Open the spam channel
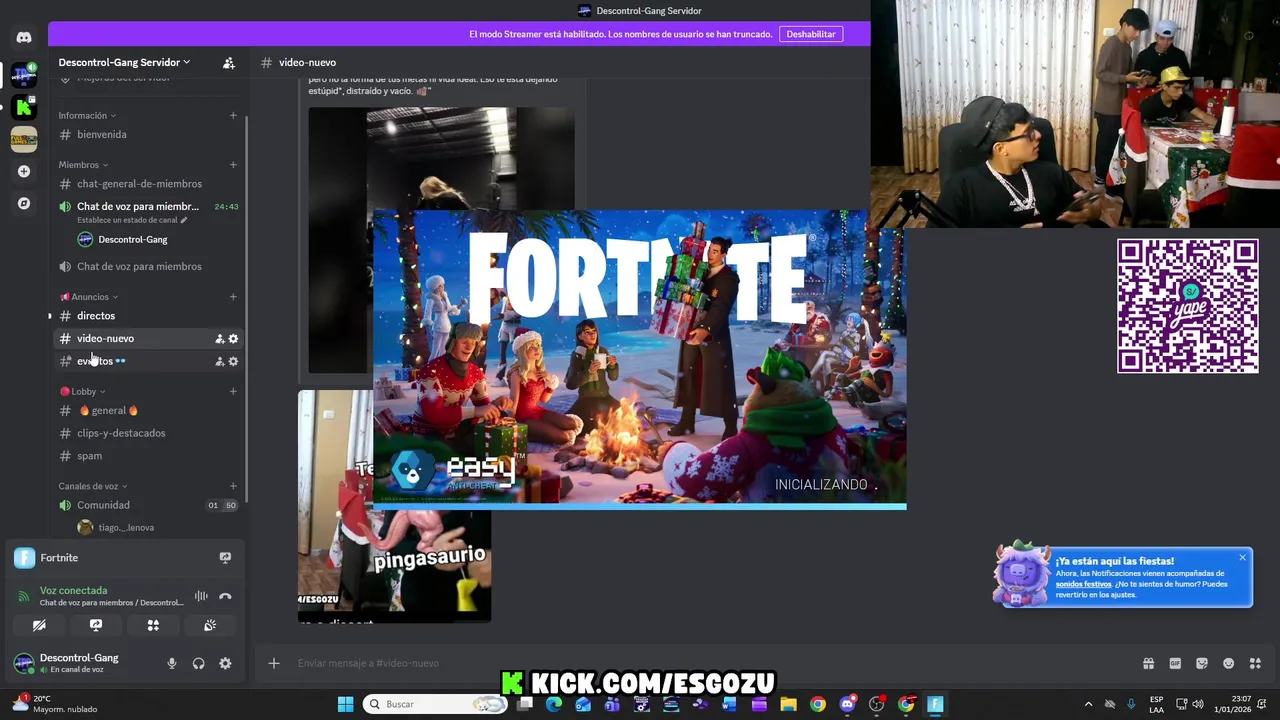The height and width of the screenshot is (720, 1280). [147, 456]
